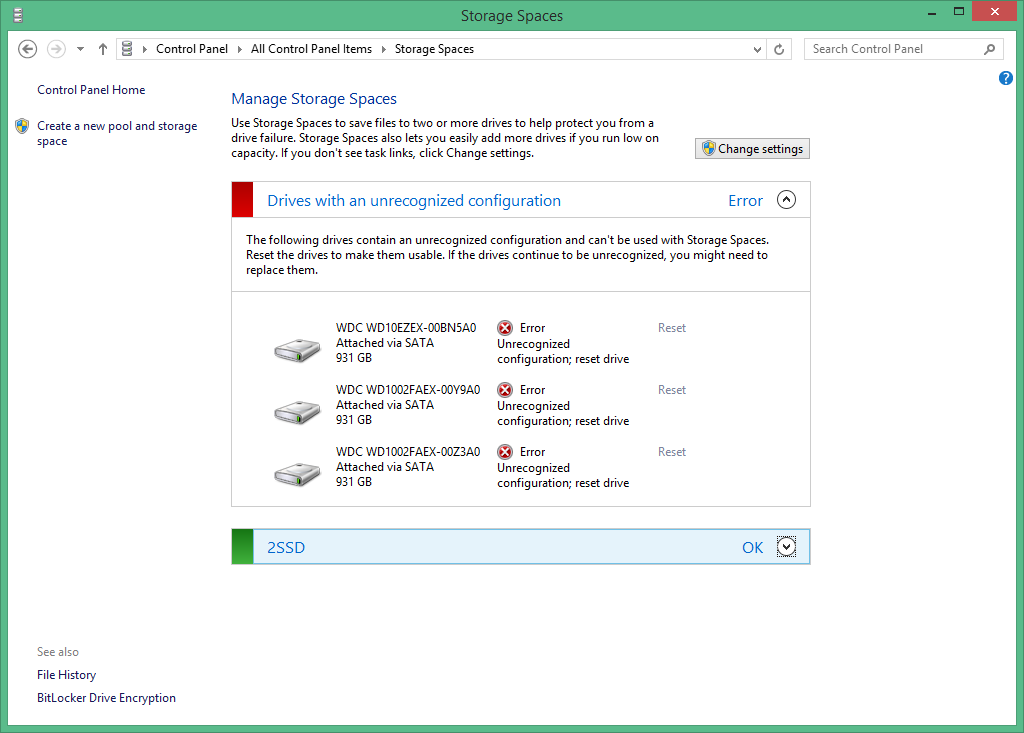Collapse the unrecognized configuration drives section
1024x733 pixels.
click(x=786, y=200)
